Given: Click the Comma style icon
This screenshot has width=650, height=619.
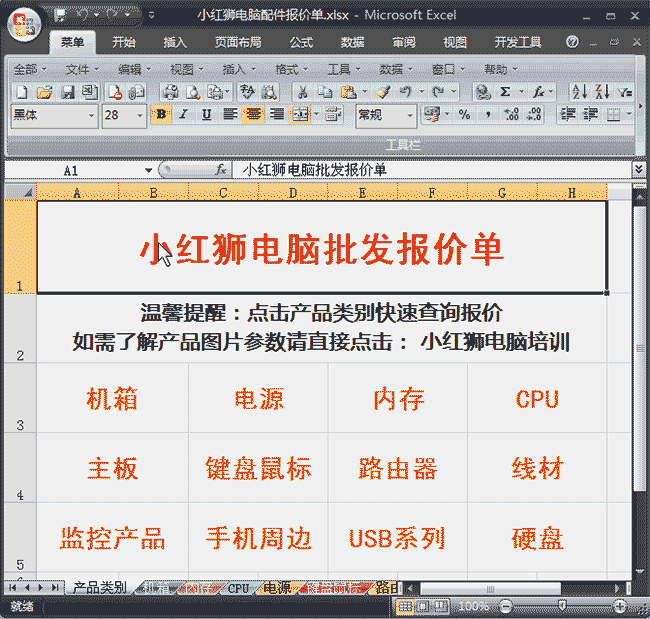Looking at the screenshot, I should 488,114.
